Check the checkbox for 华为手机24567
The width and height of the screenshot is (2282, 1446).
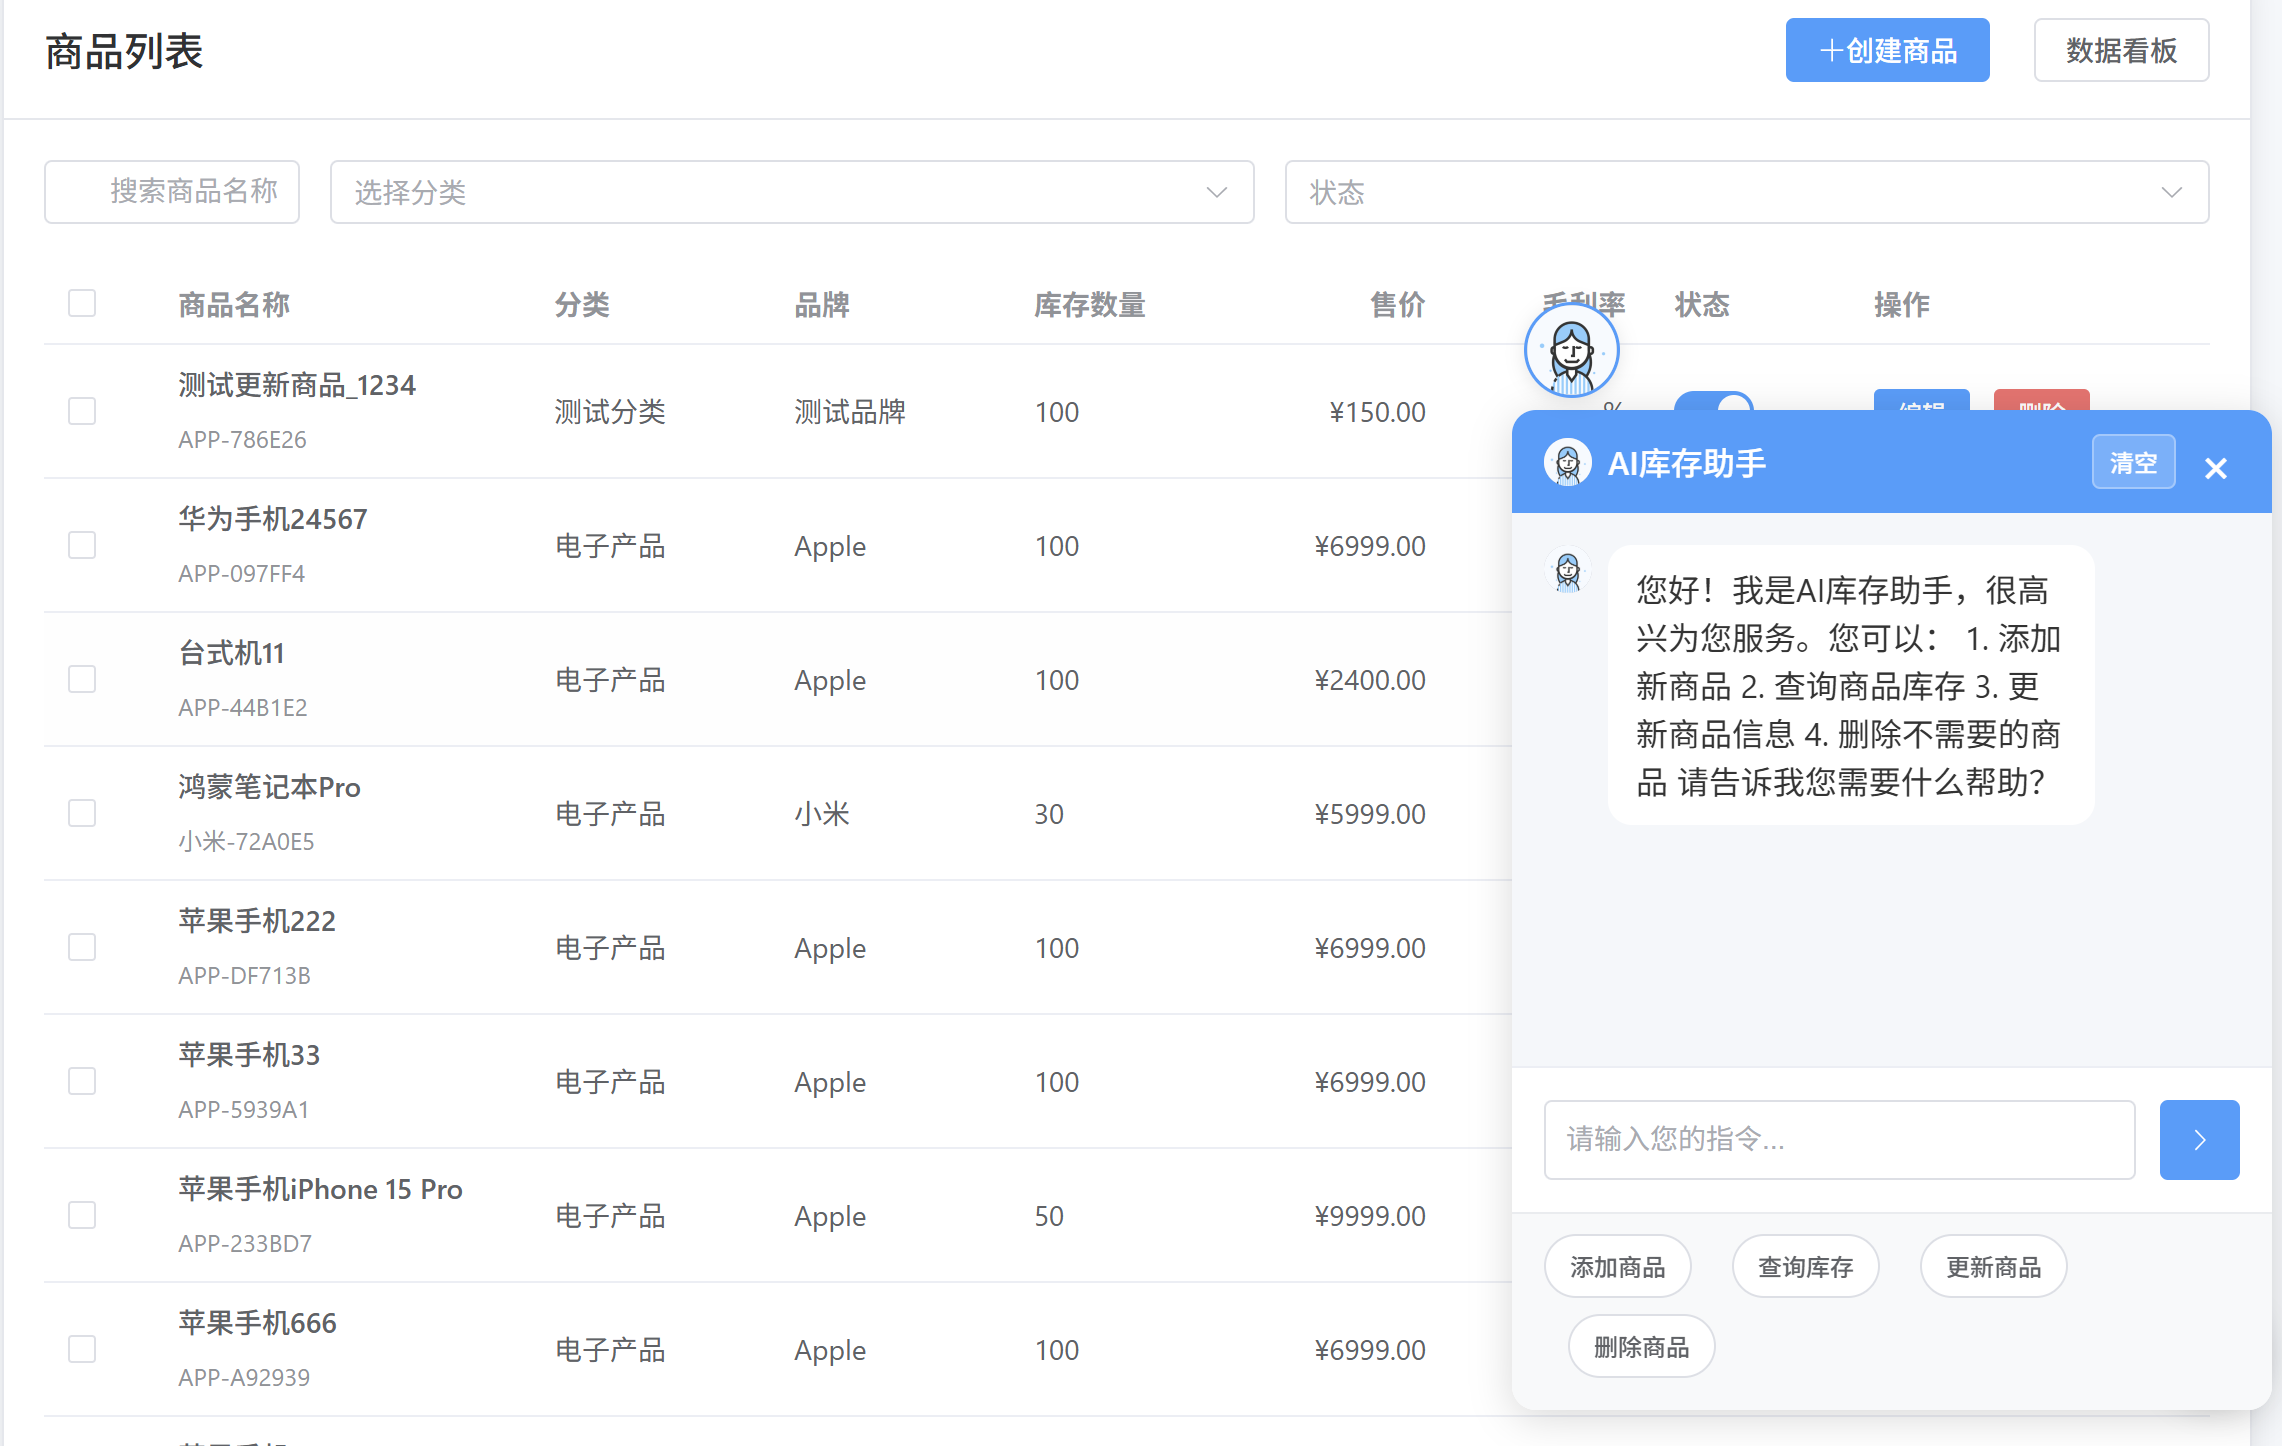(x=81, y=545)
